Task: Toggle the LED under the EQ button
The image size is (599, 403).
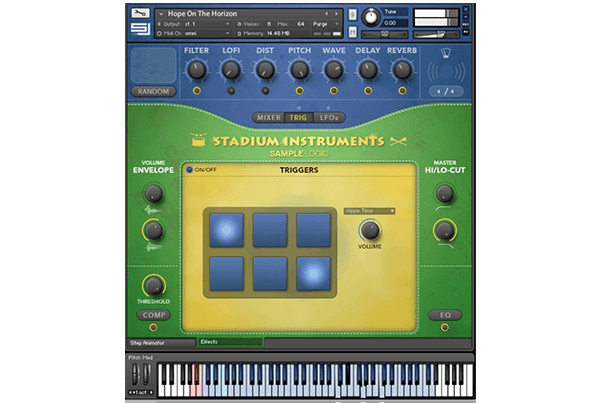Action: [445, 327]
